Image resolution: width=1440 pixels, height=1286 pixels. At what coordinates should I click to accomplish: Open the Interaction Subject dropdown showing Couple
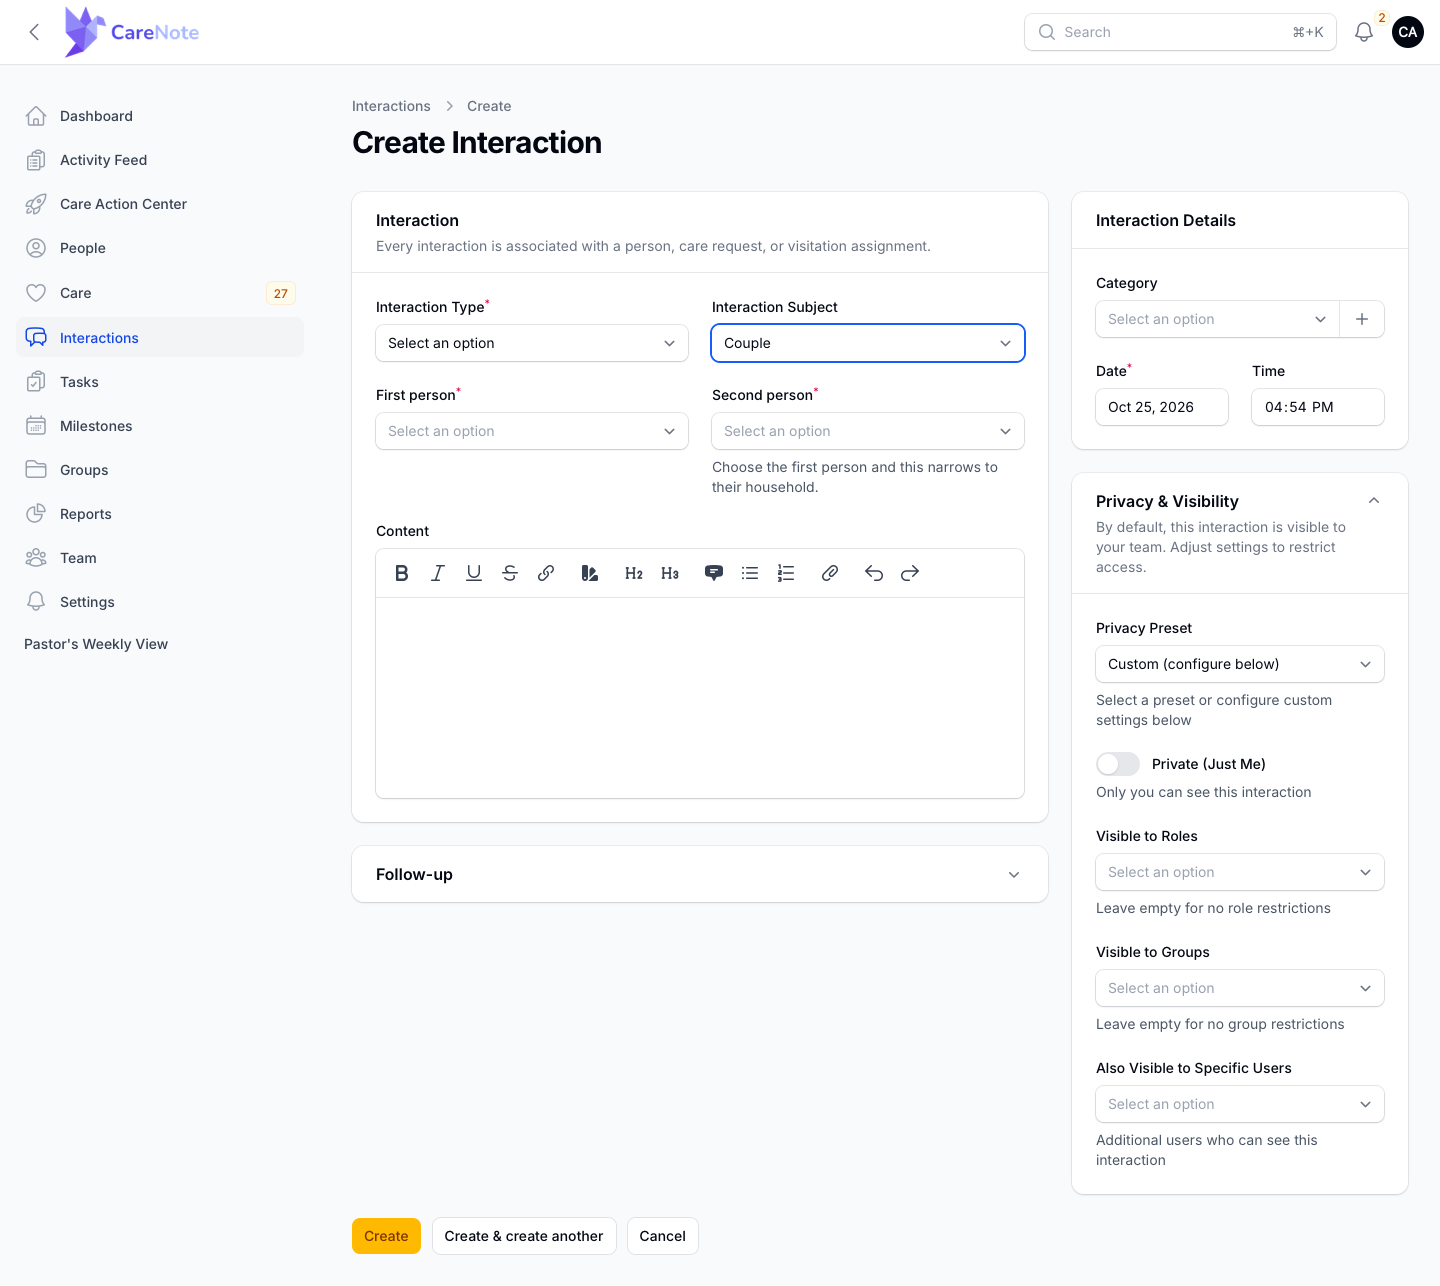[868, 343]
